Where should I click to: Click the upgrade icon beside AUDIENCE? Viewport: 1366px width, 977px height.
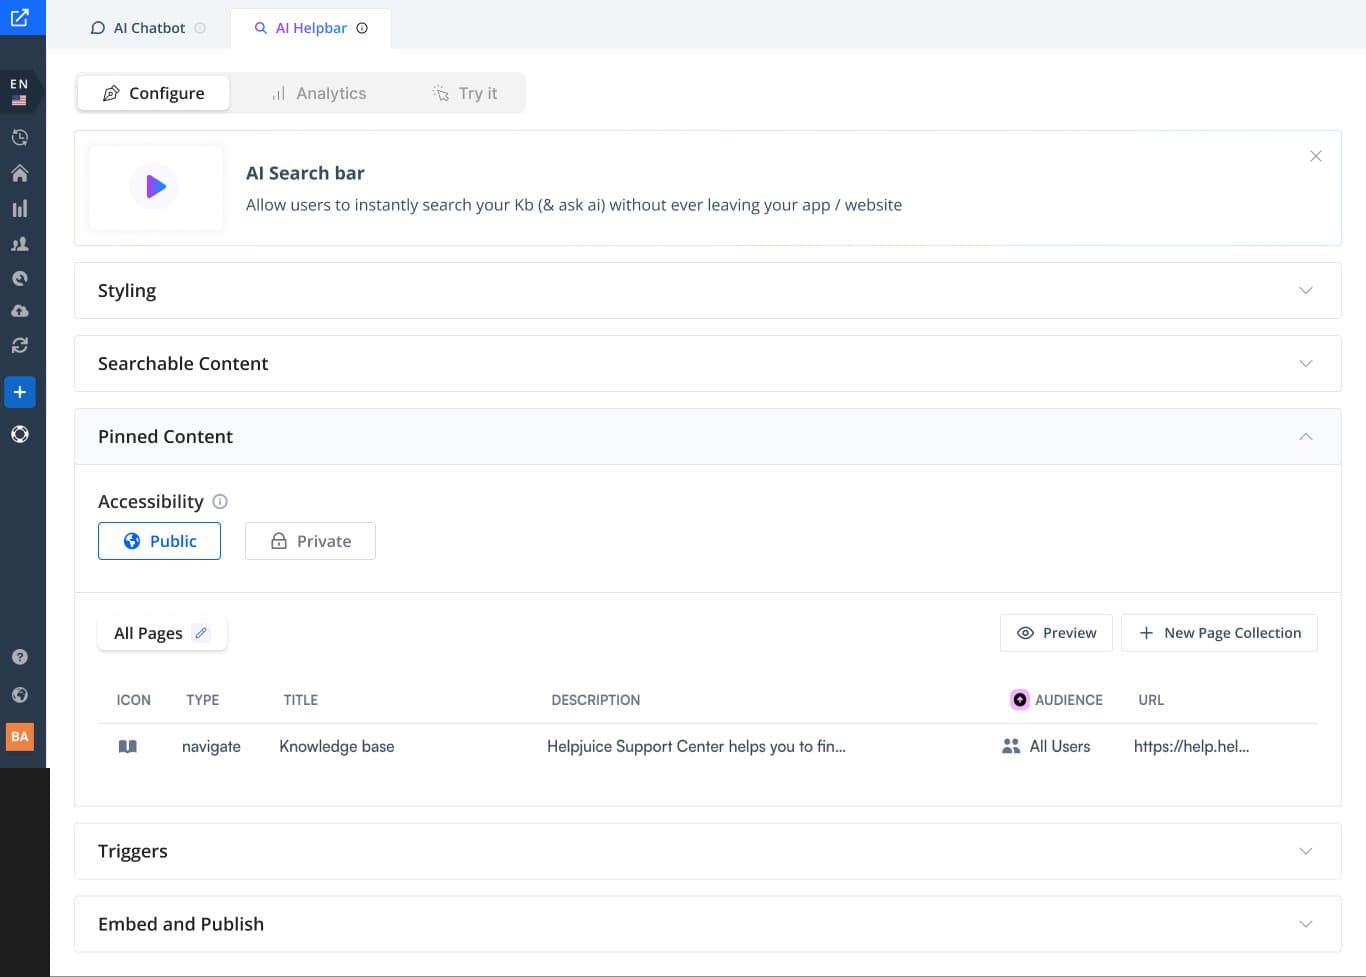point(1019,700)
